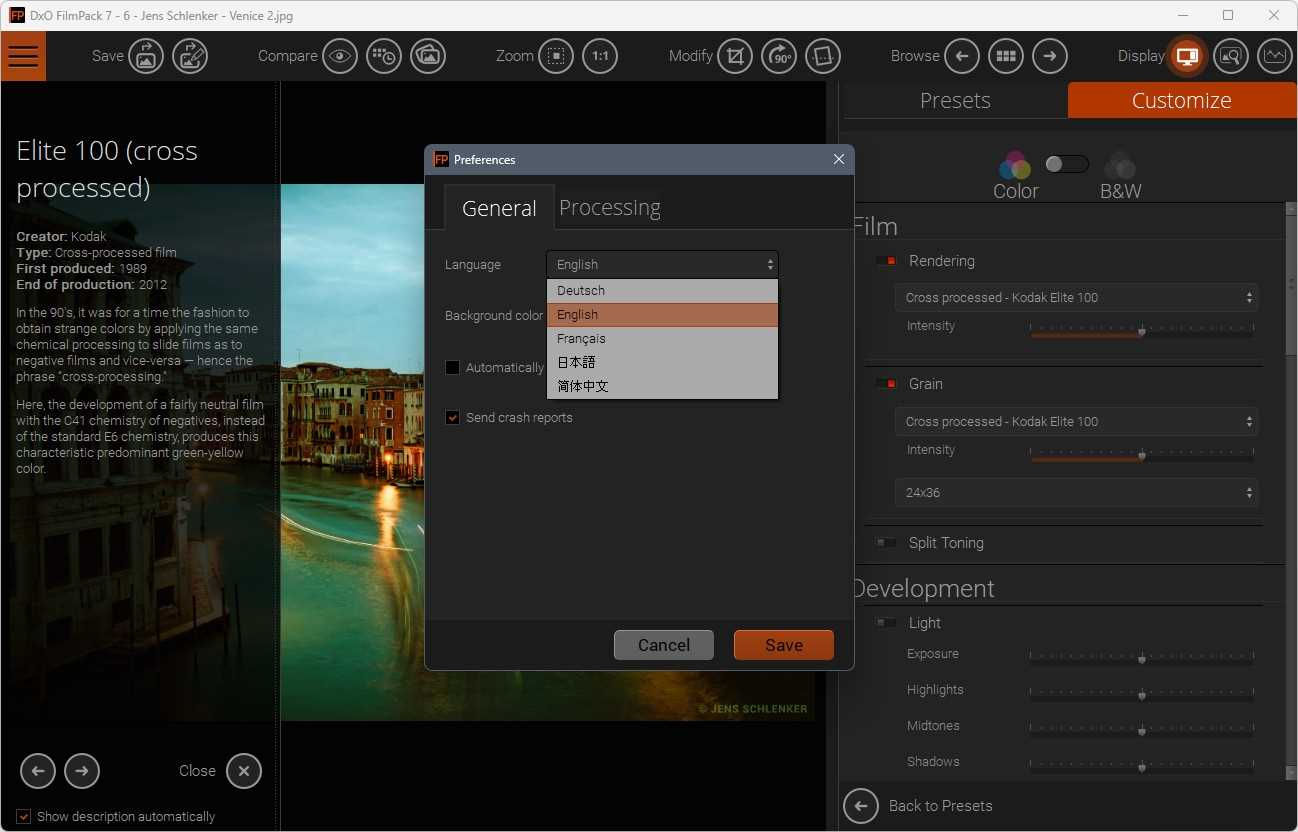Switch to the Processing tab
This screenshot has width=1298, height=832.
[x=610, y=208]
